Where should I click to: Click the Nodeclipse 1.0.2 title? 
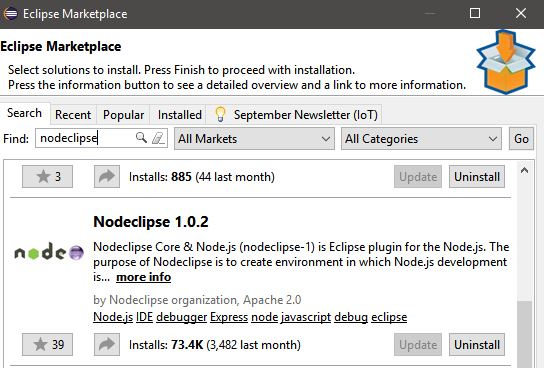[x=151, y=222]
